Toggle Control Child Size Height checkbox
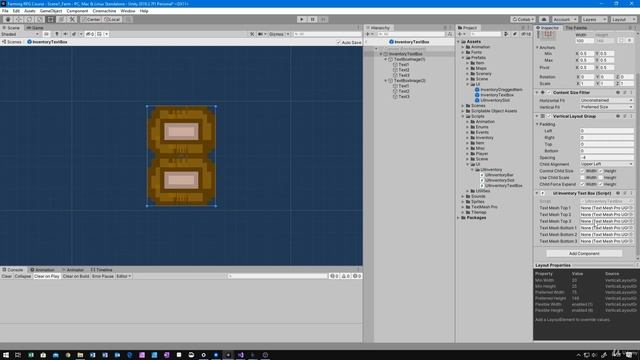The height and width of the screenshot is (360, 640). [601, 171]
